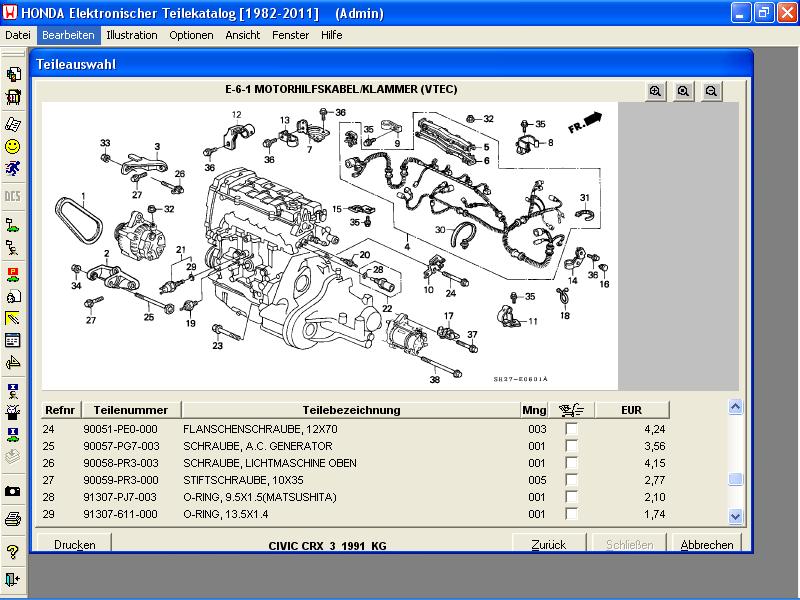This screenshot has height=600, width=800.
Task: Select part number 90057-PG7-003
Action: 121,446
